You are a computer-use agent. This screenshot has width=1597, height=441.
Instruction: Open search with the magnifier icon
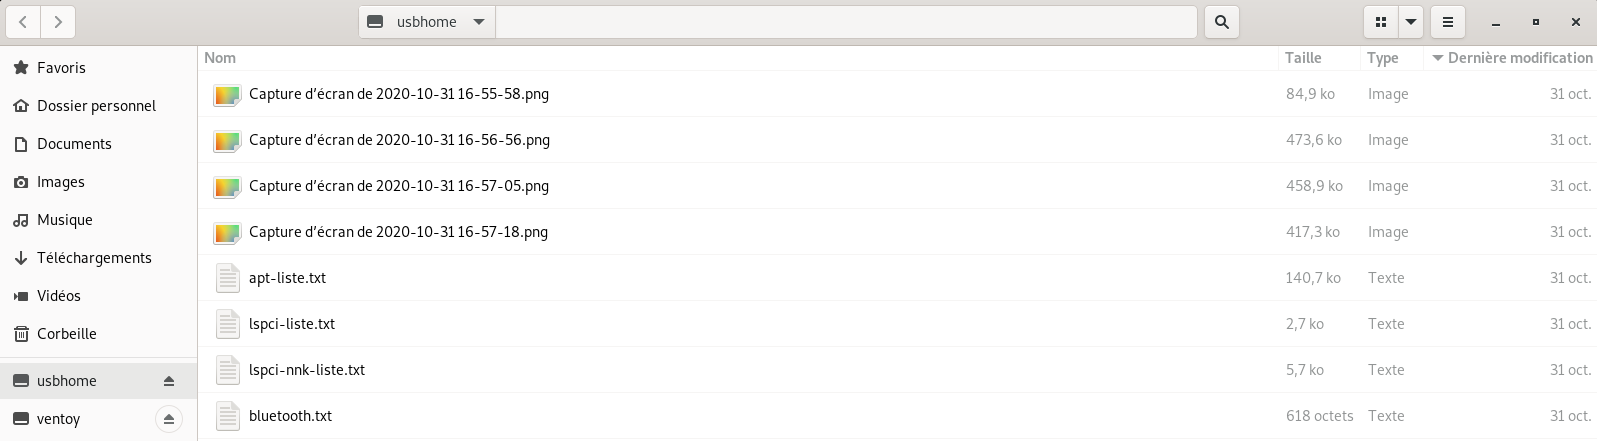point(1222,22)
